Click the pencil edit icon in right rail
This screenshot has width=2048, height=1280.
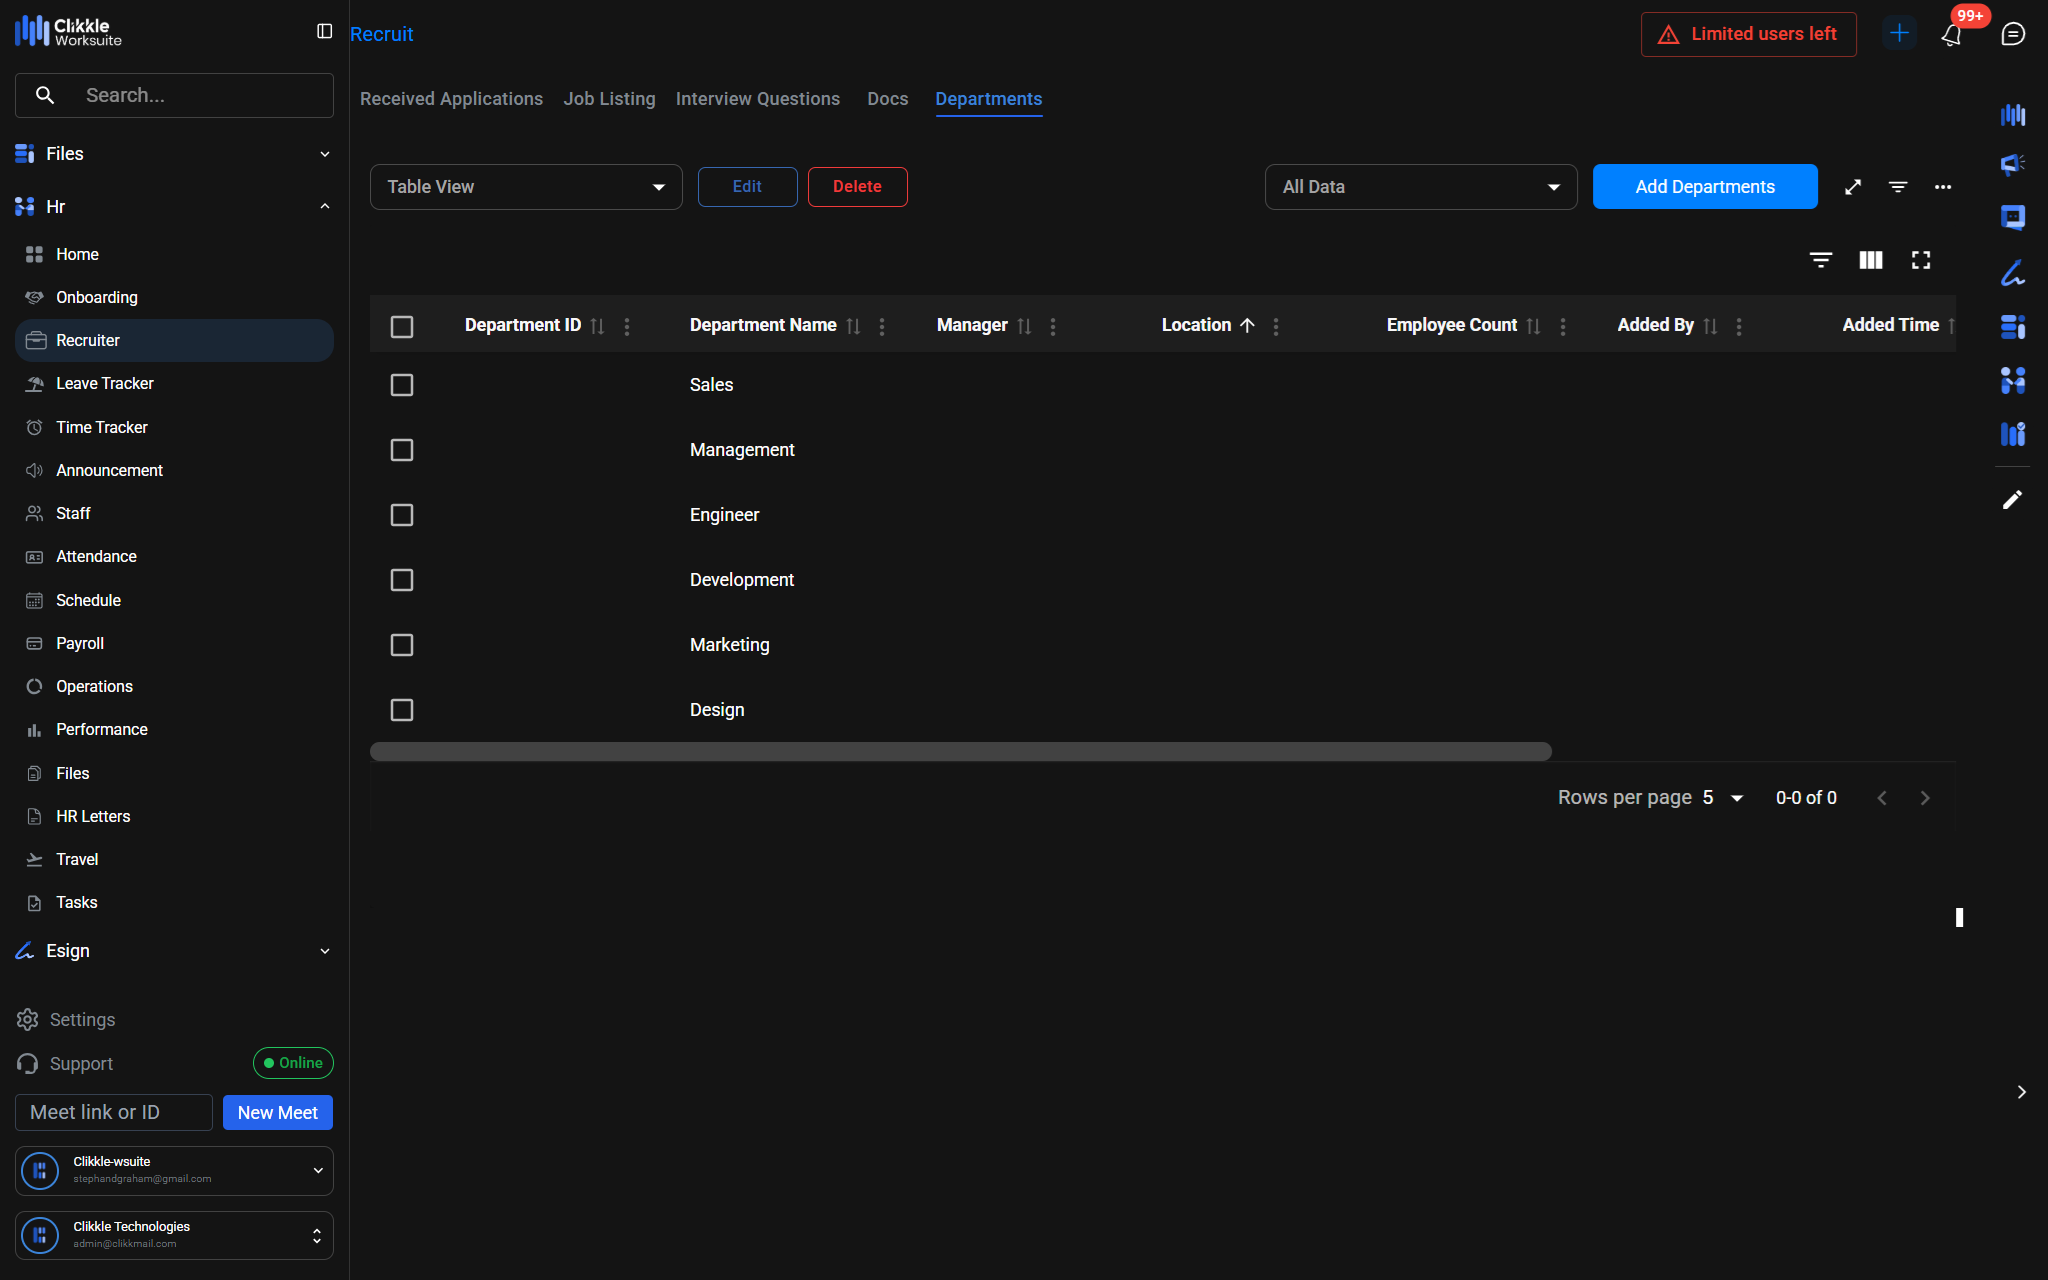pyautogui.click(x=2012, y=500)
